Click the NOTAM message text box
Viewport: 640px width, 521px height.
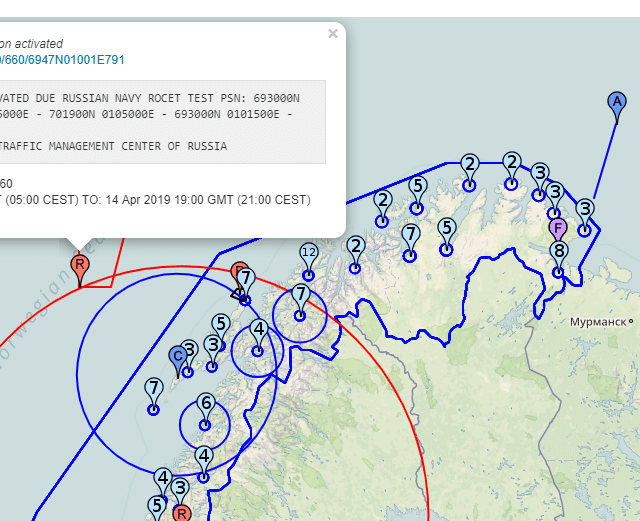point(160,121)
